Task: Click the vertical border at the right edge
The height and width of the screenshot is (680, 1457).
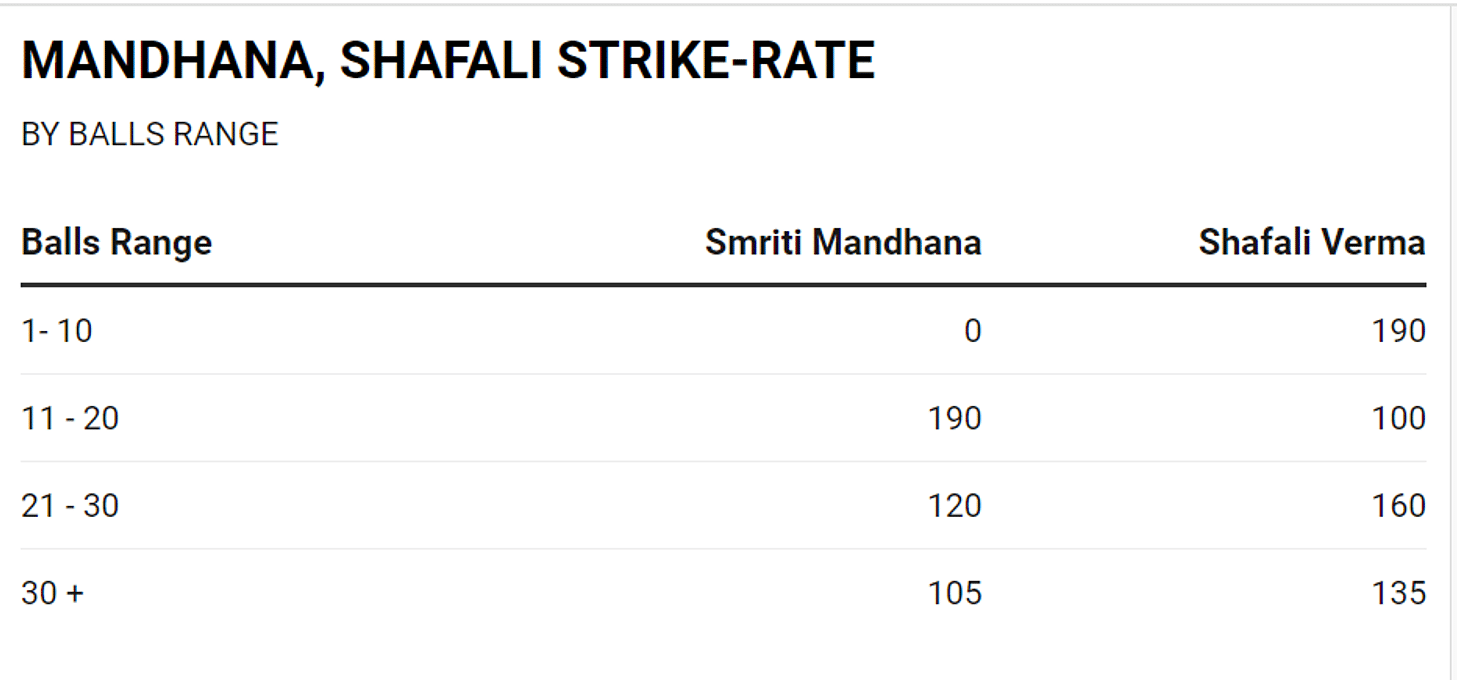Action: [1451, 340]
